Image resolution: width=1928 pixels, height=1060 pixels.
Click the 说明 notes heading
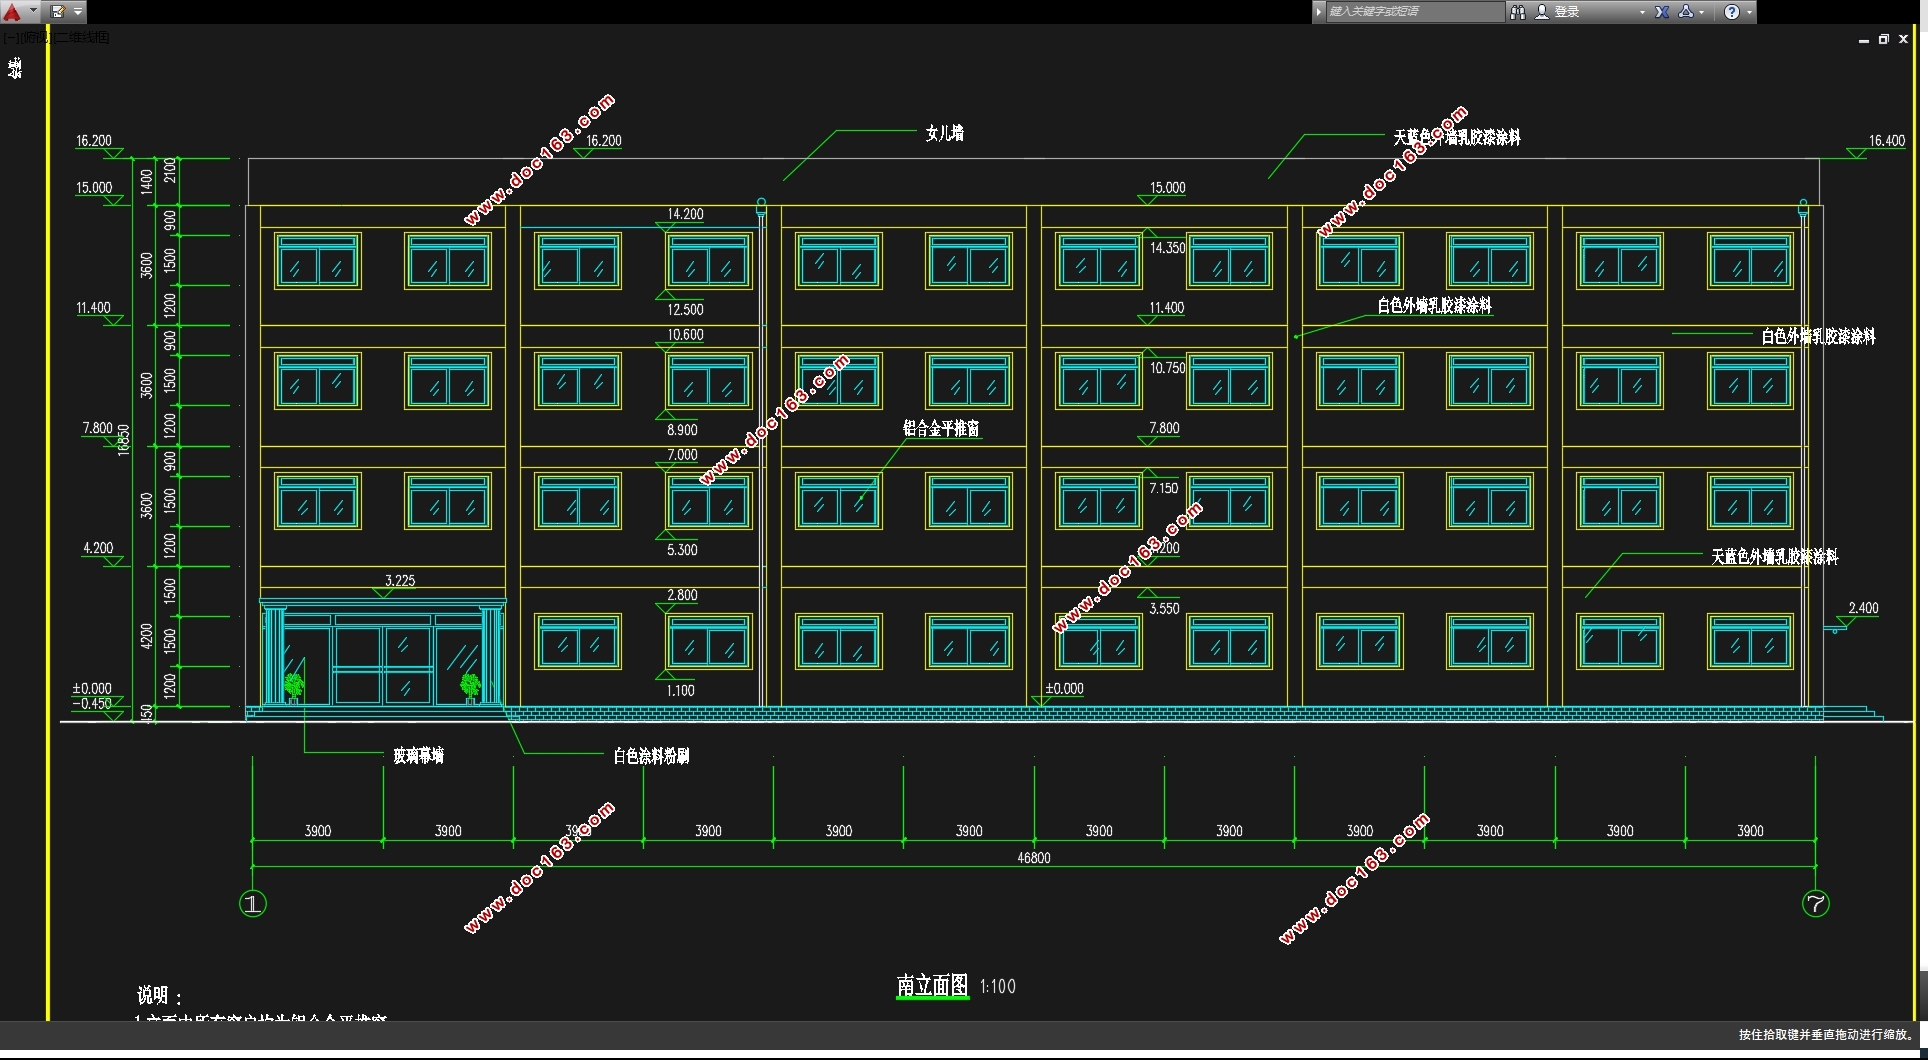coord(160,996)
